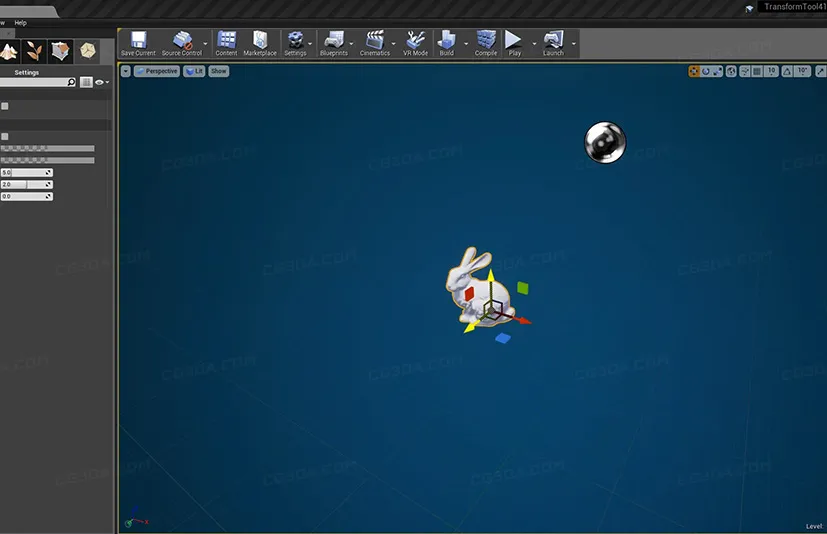Select the Geometry Editing mode icon

(x=60, y=51)
